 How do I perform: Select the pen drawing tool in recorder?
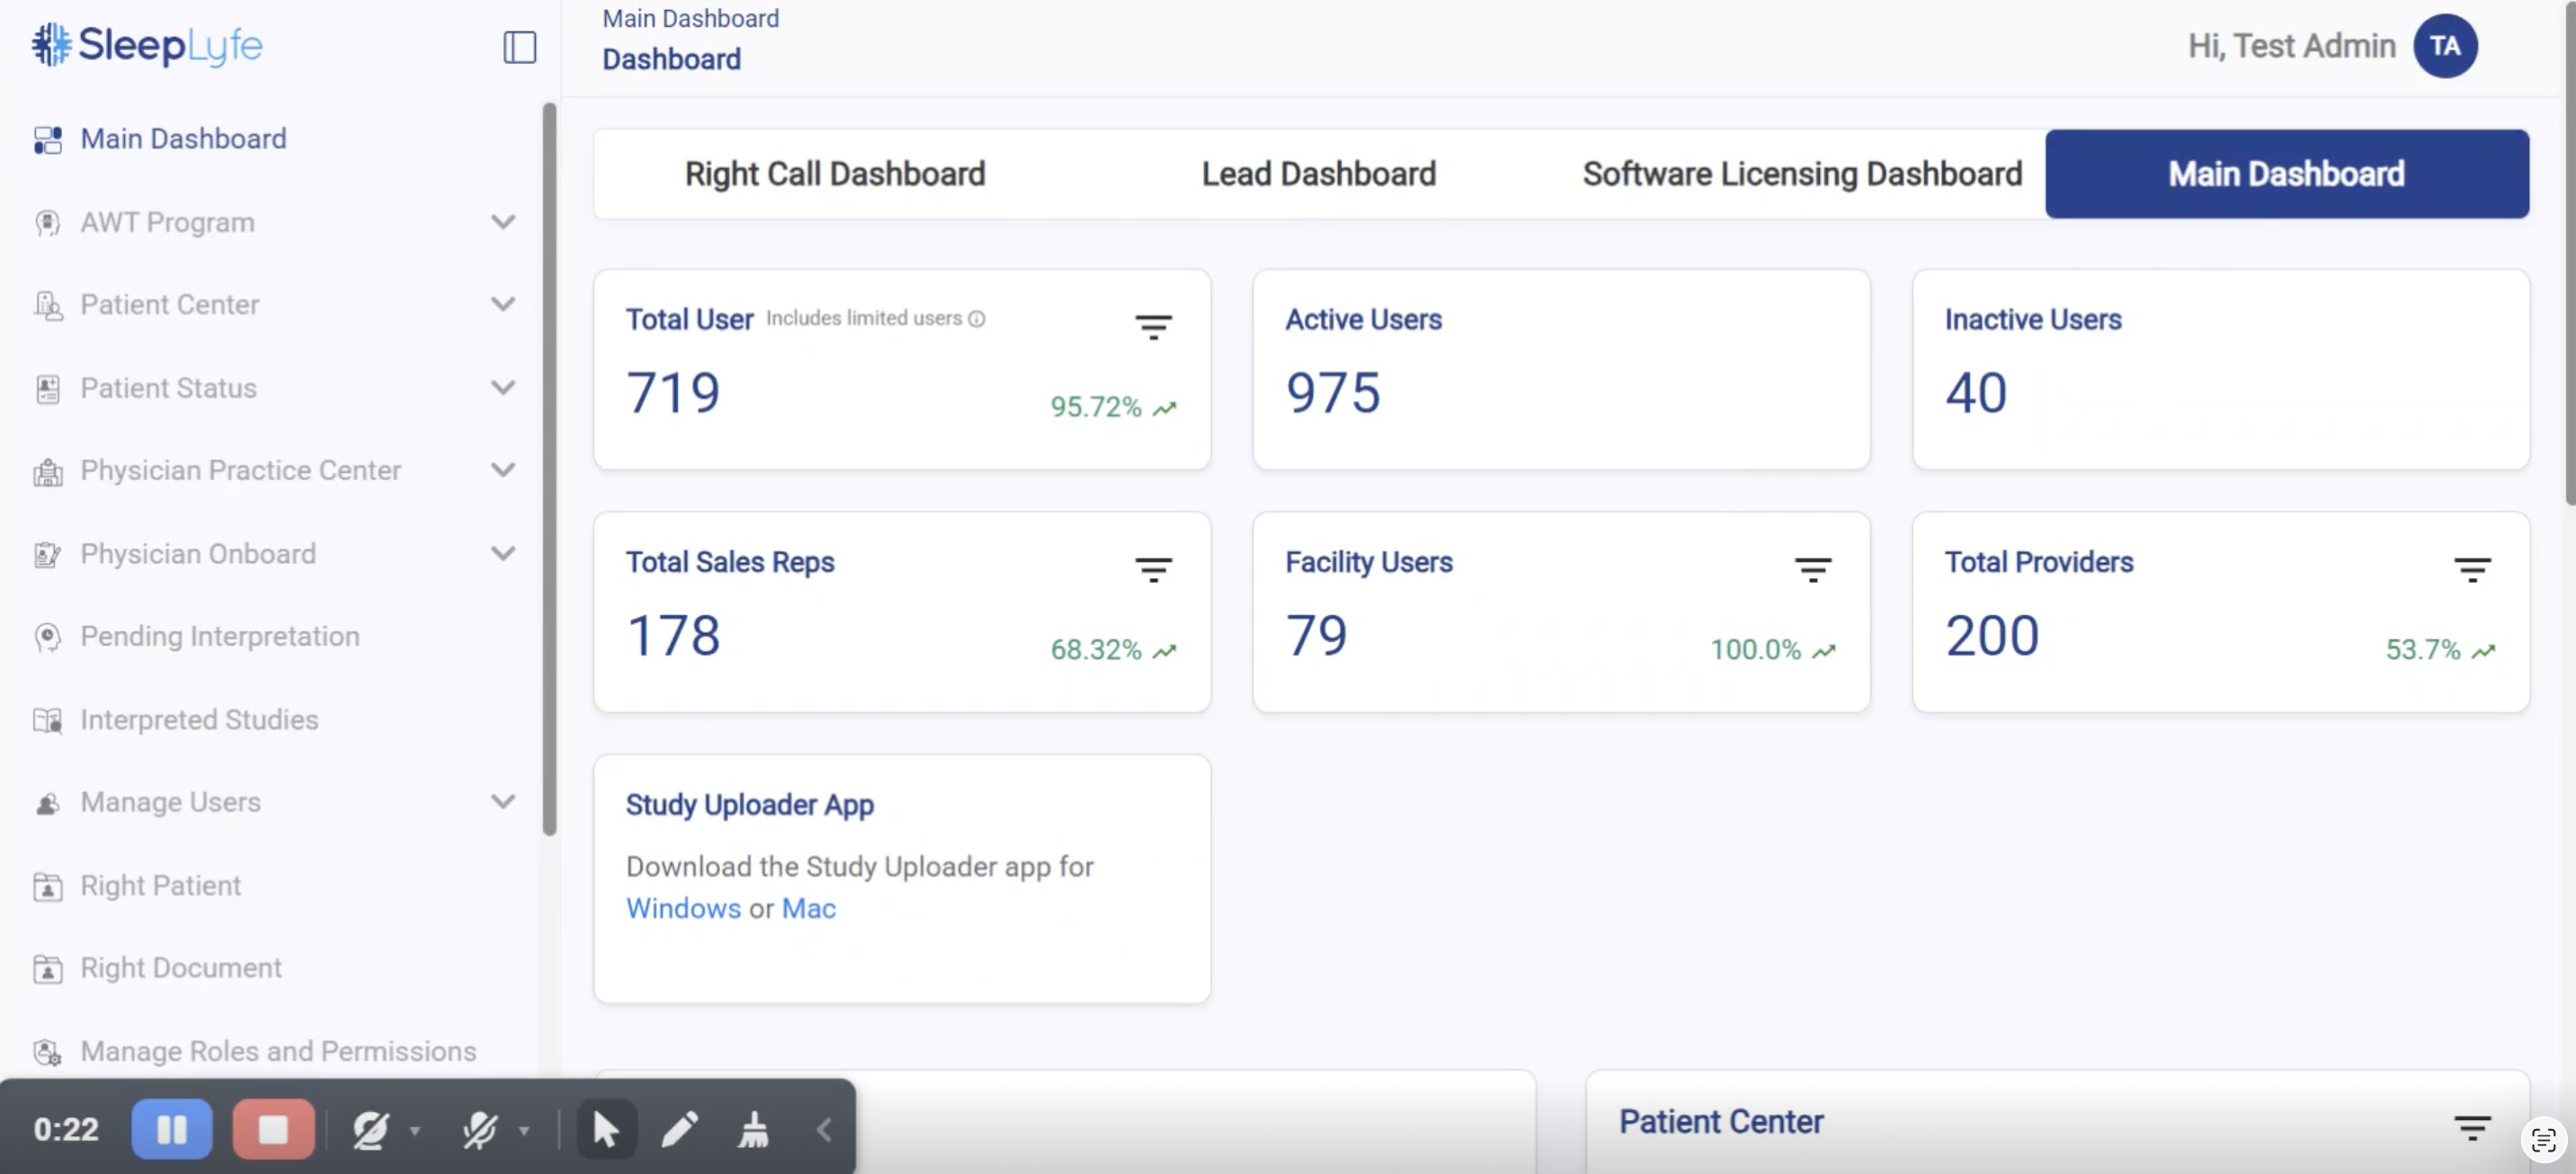[x=679, y=1129]
